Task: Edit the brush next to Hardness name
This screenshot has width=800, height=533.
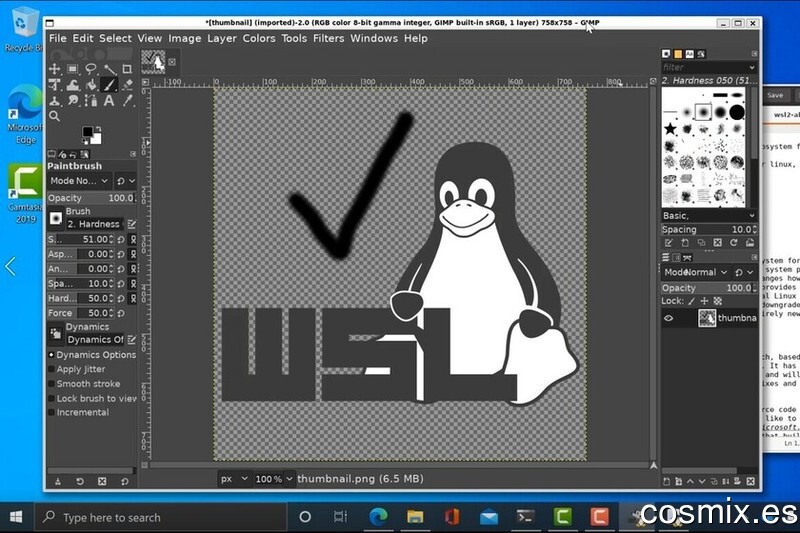Action: pyautogui.click(x=132, y=224)
